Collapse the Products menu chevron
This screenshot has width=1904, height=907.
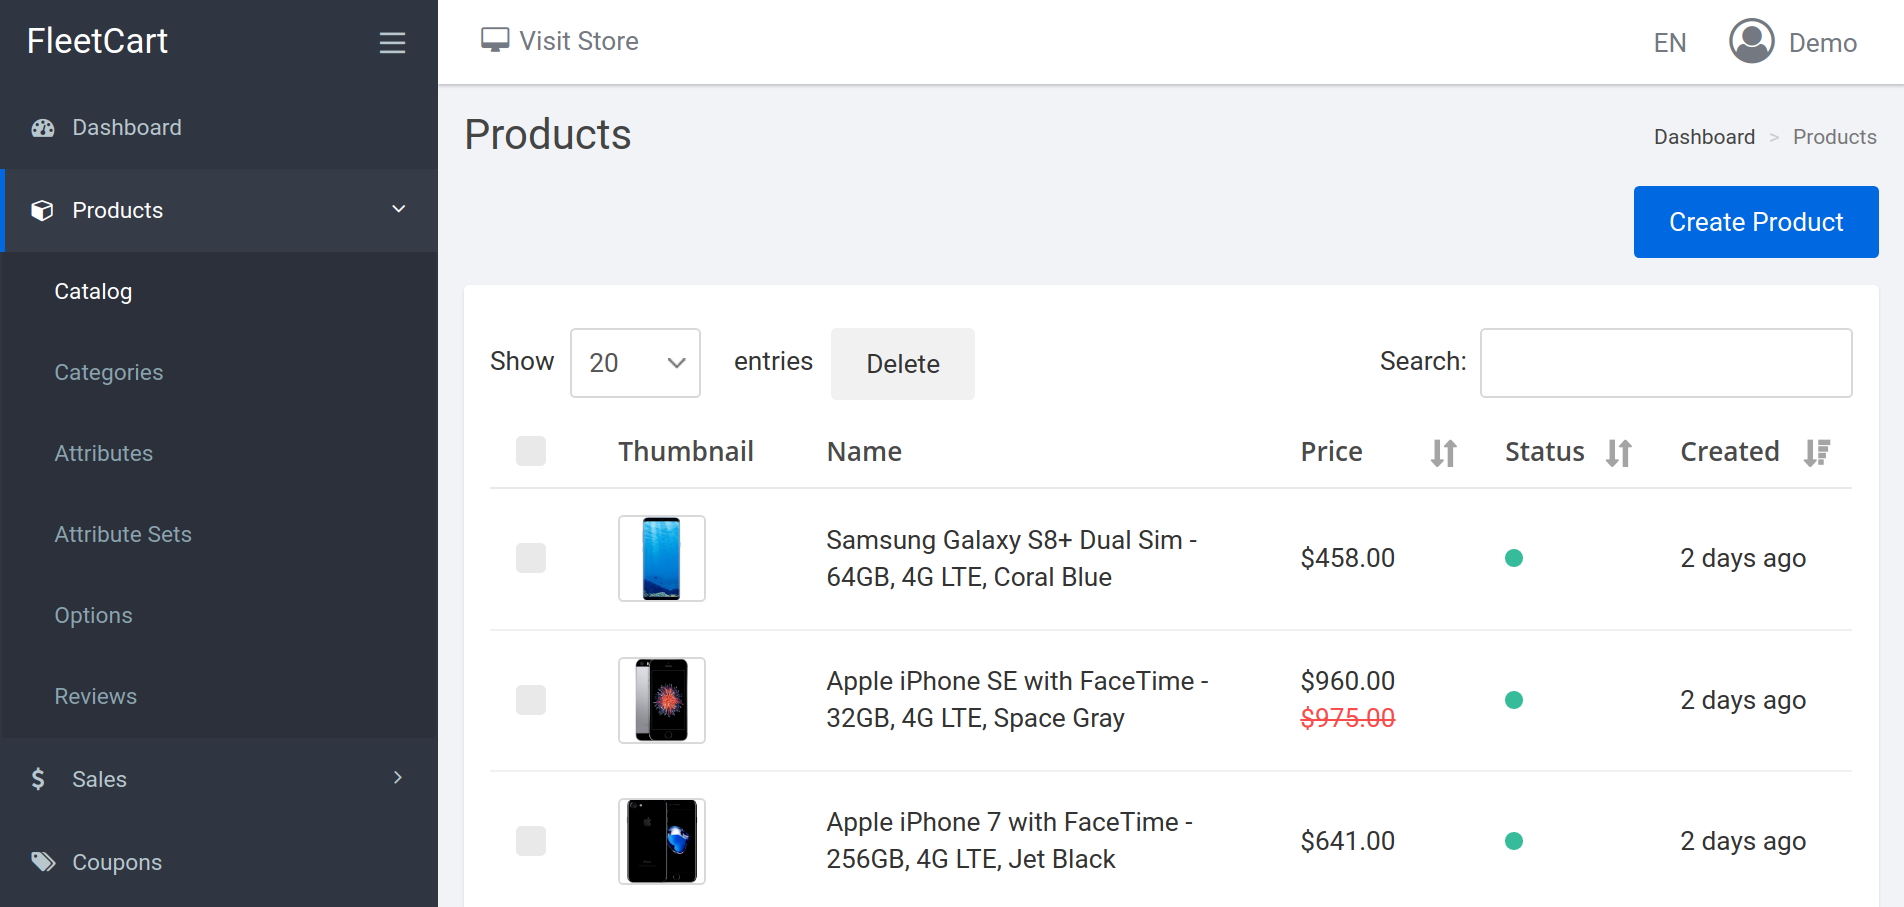click(x=398, y=209)
